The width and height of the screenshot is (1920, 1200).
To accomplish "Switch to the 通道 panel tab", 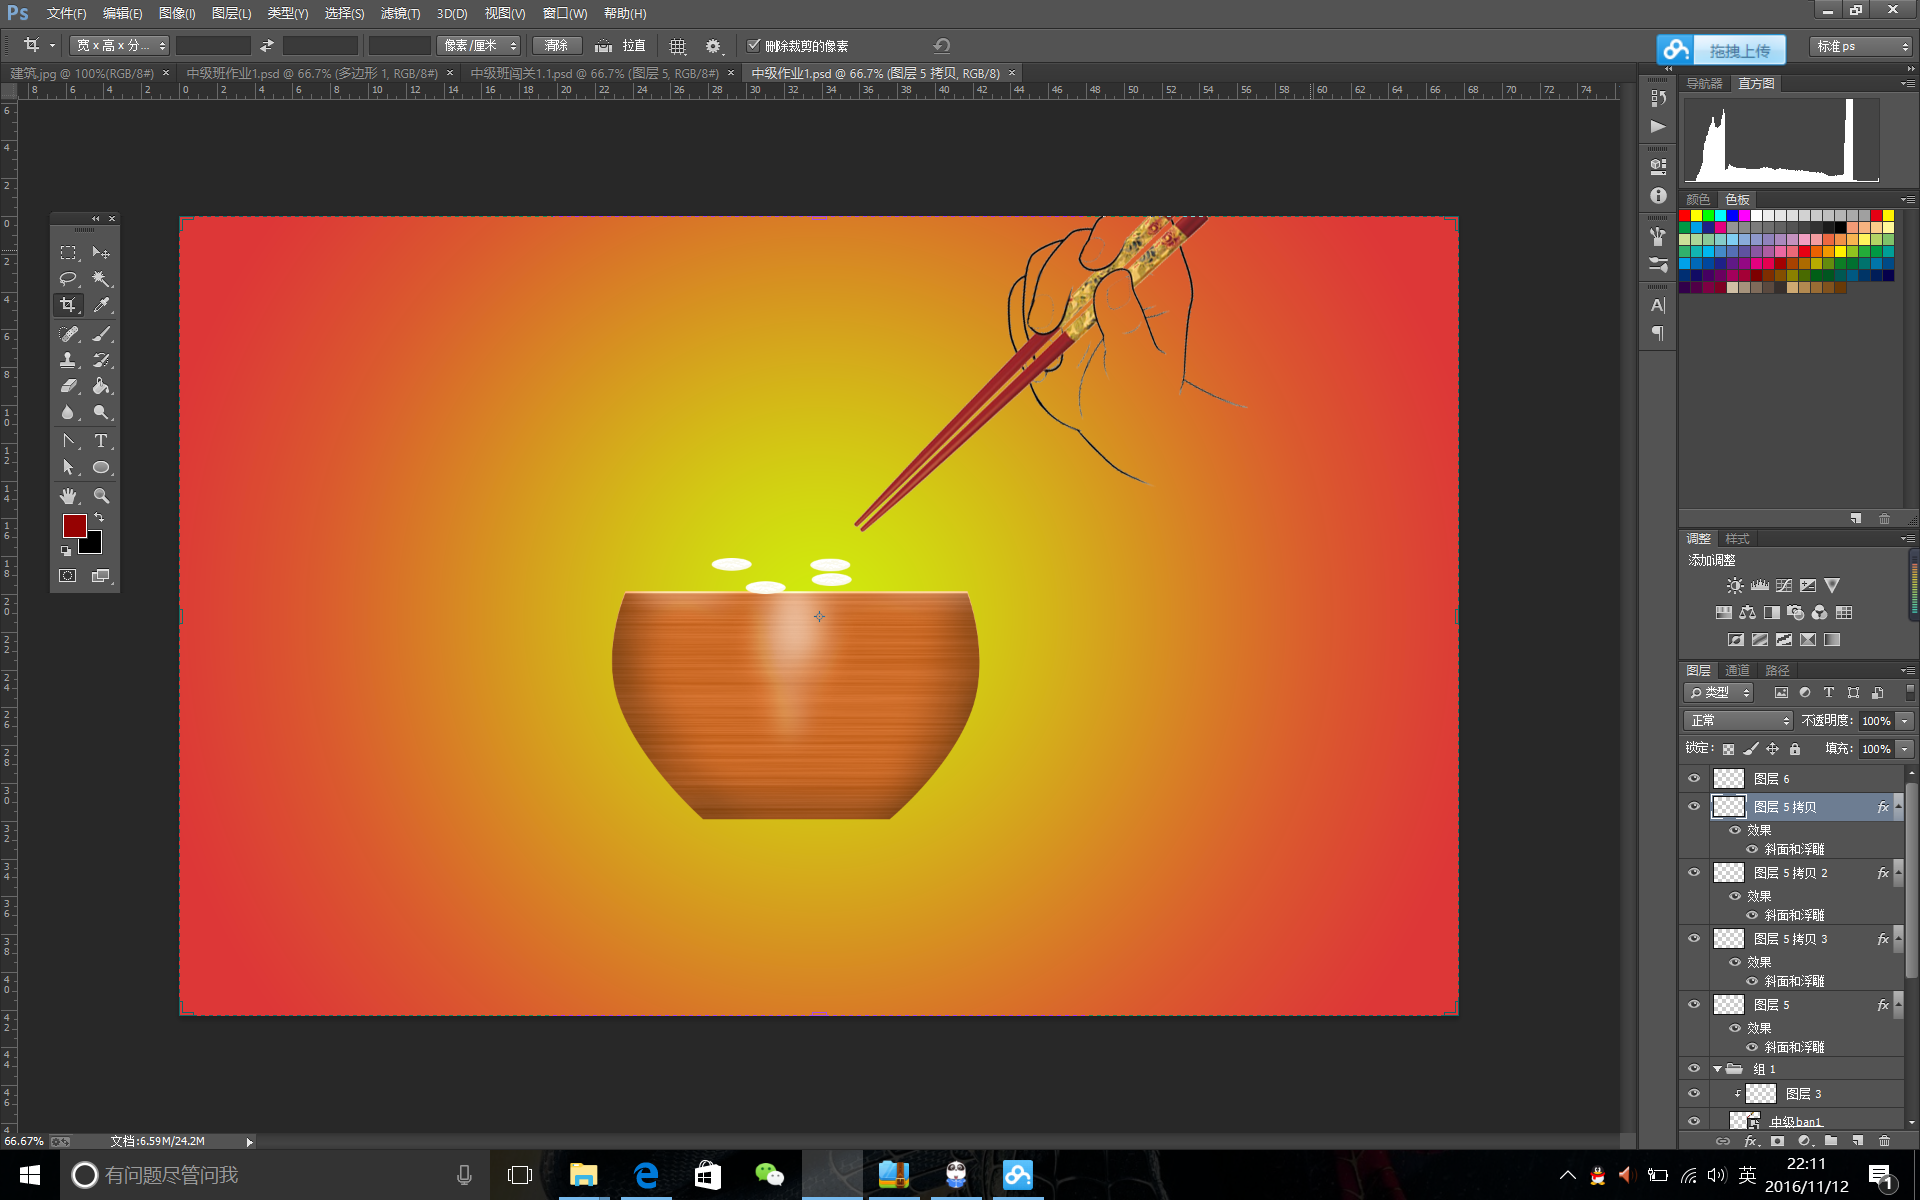I will [x=1737, y=670].
